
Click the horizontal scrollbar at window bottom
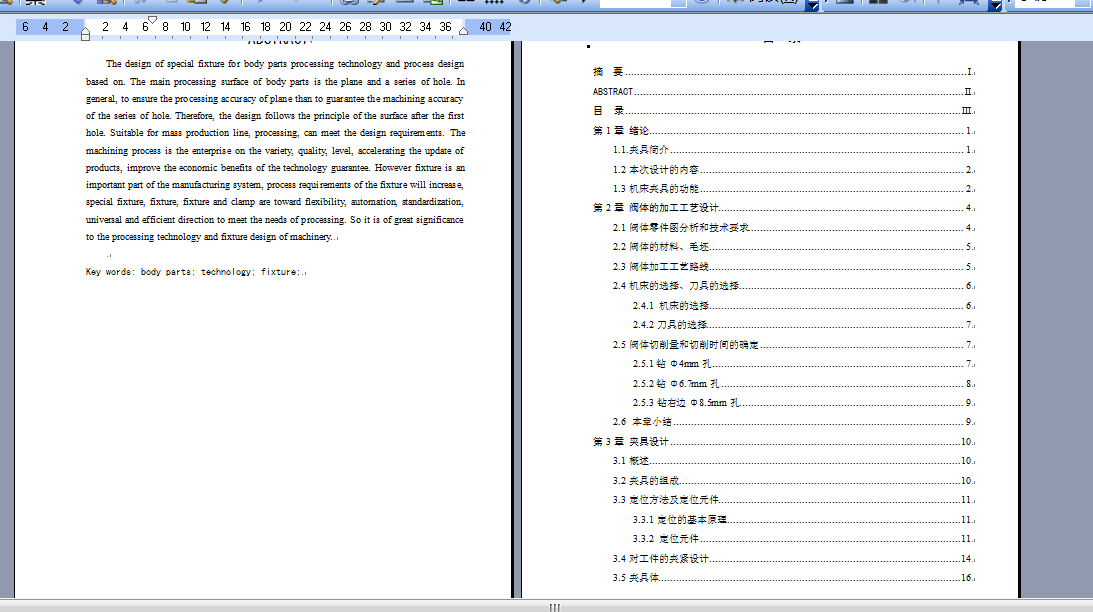(x=546, y=607)
